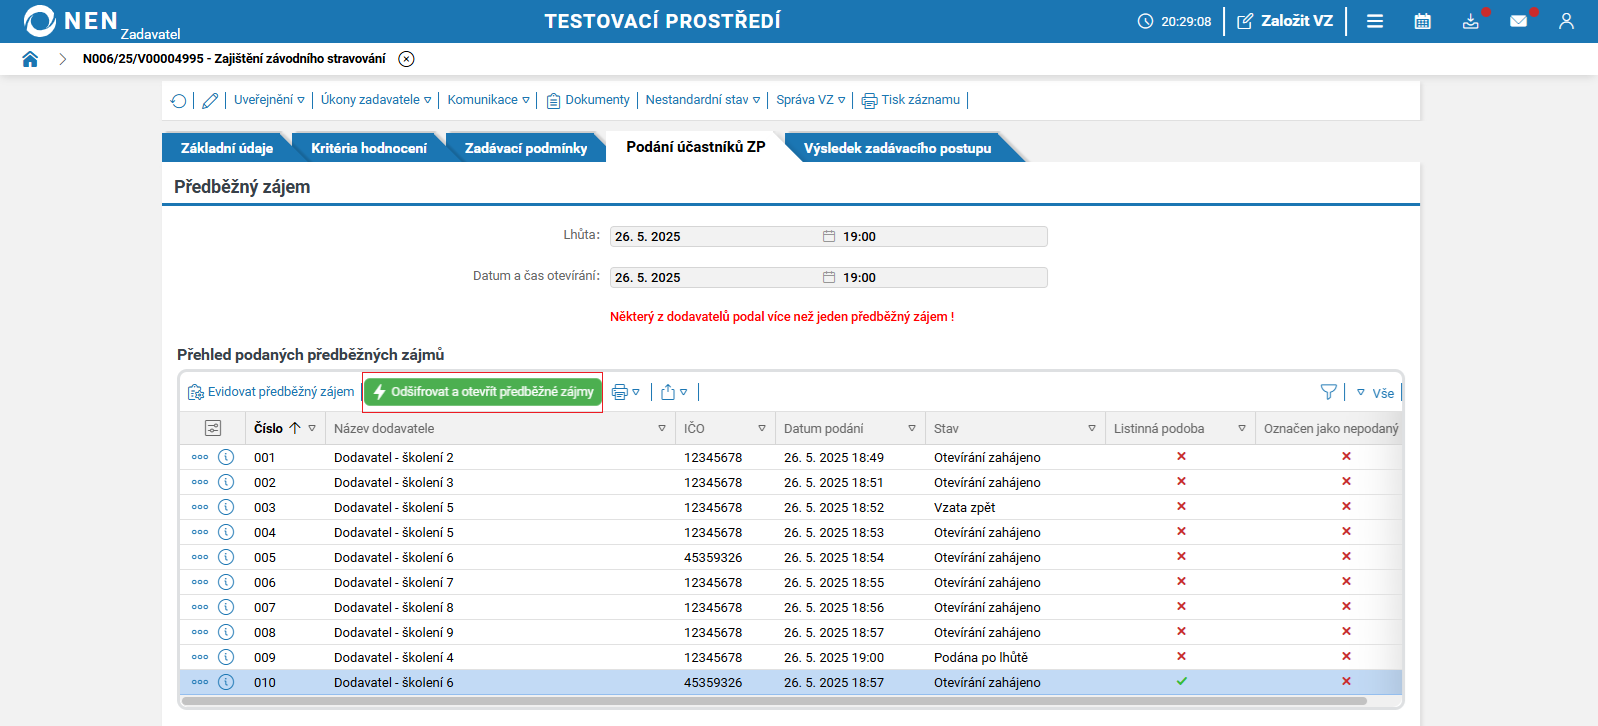
Task: Show info for row 003
Action: coord(226,507)
